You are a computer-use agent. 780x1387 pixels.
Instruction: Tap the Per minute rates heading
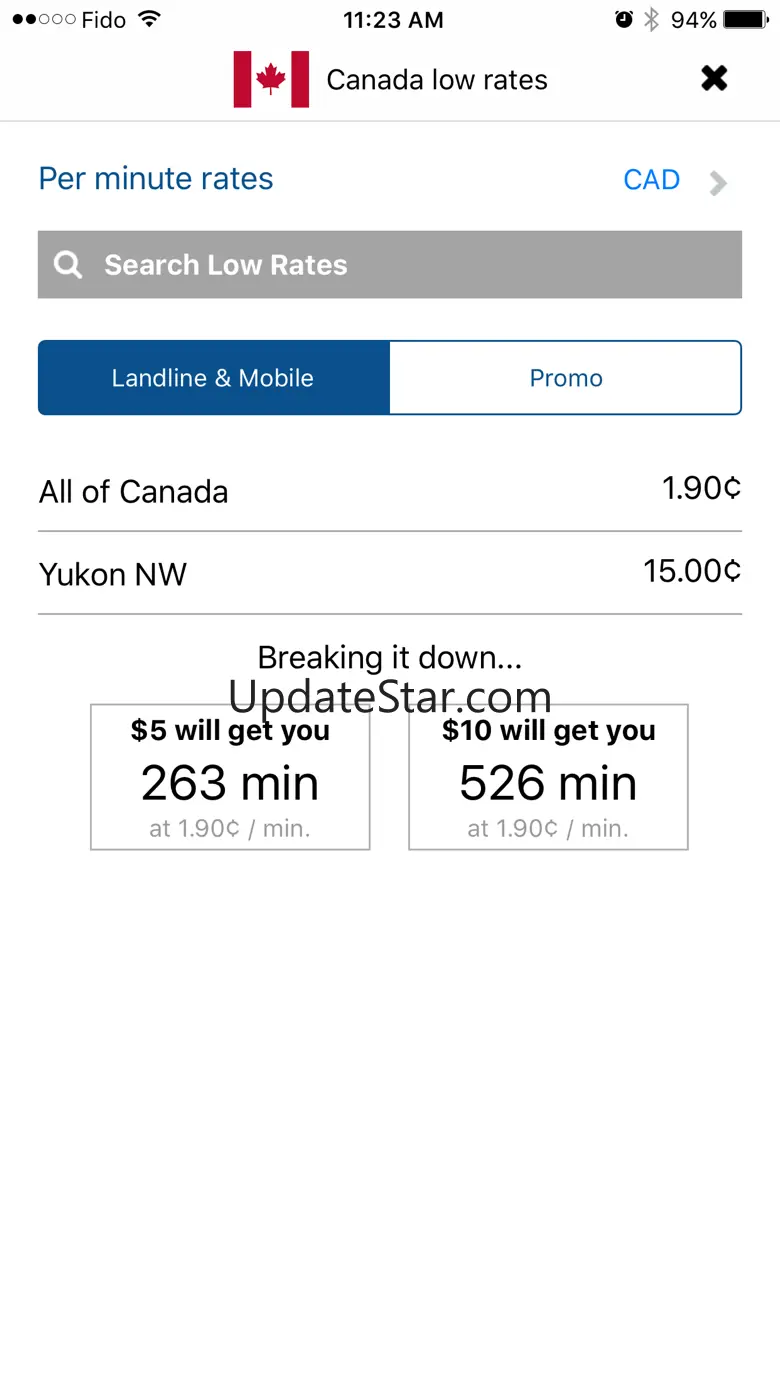point(156,179)
